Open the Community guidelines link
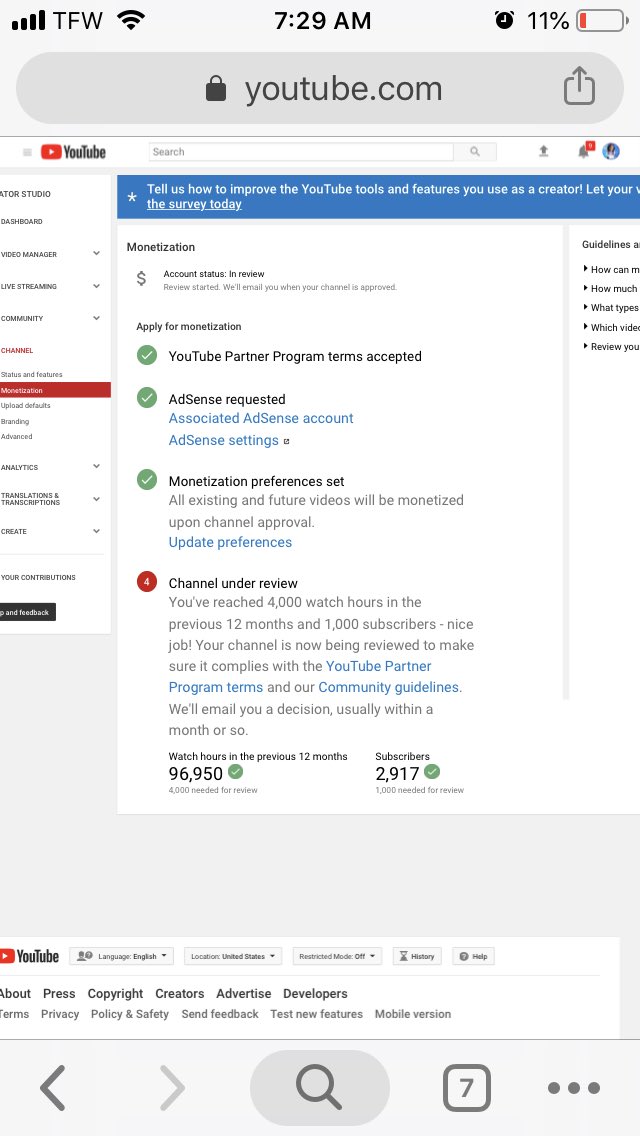This screenshot has height=1136, width=640. click(x=390, y=688)
